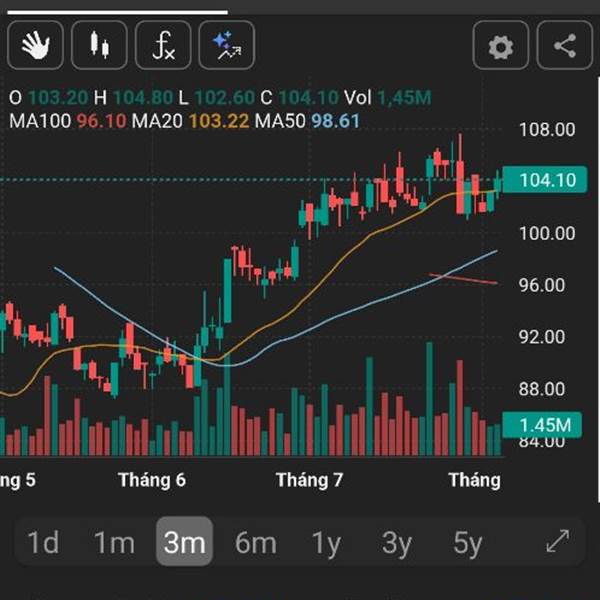Click the Tháng 7 date axis label
Screen dimensions: 600x600
click(x=309, y=480)
